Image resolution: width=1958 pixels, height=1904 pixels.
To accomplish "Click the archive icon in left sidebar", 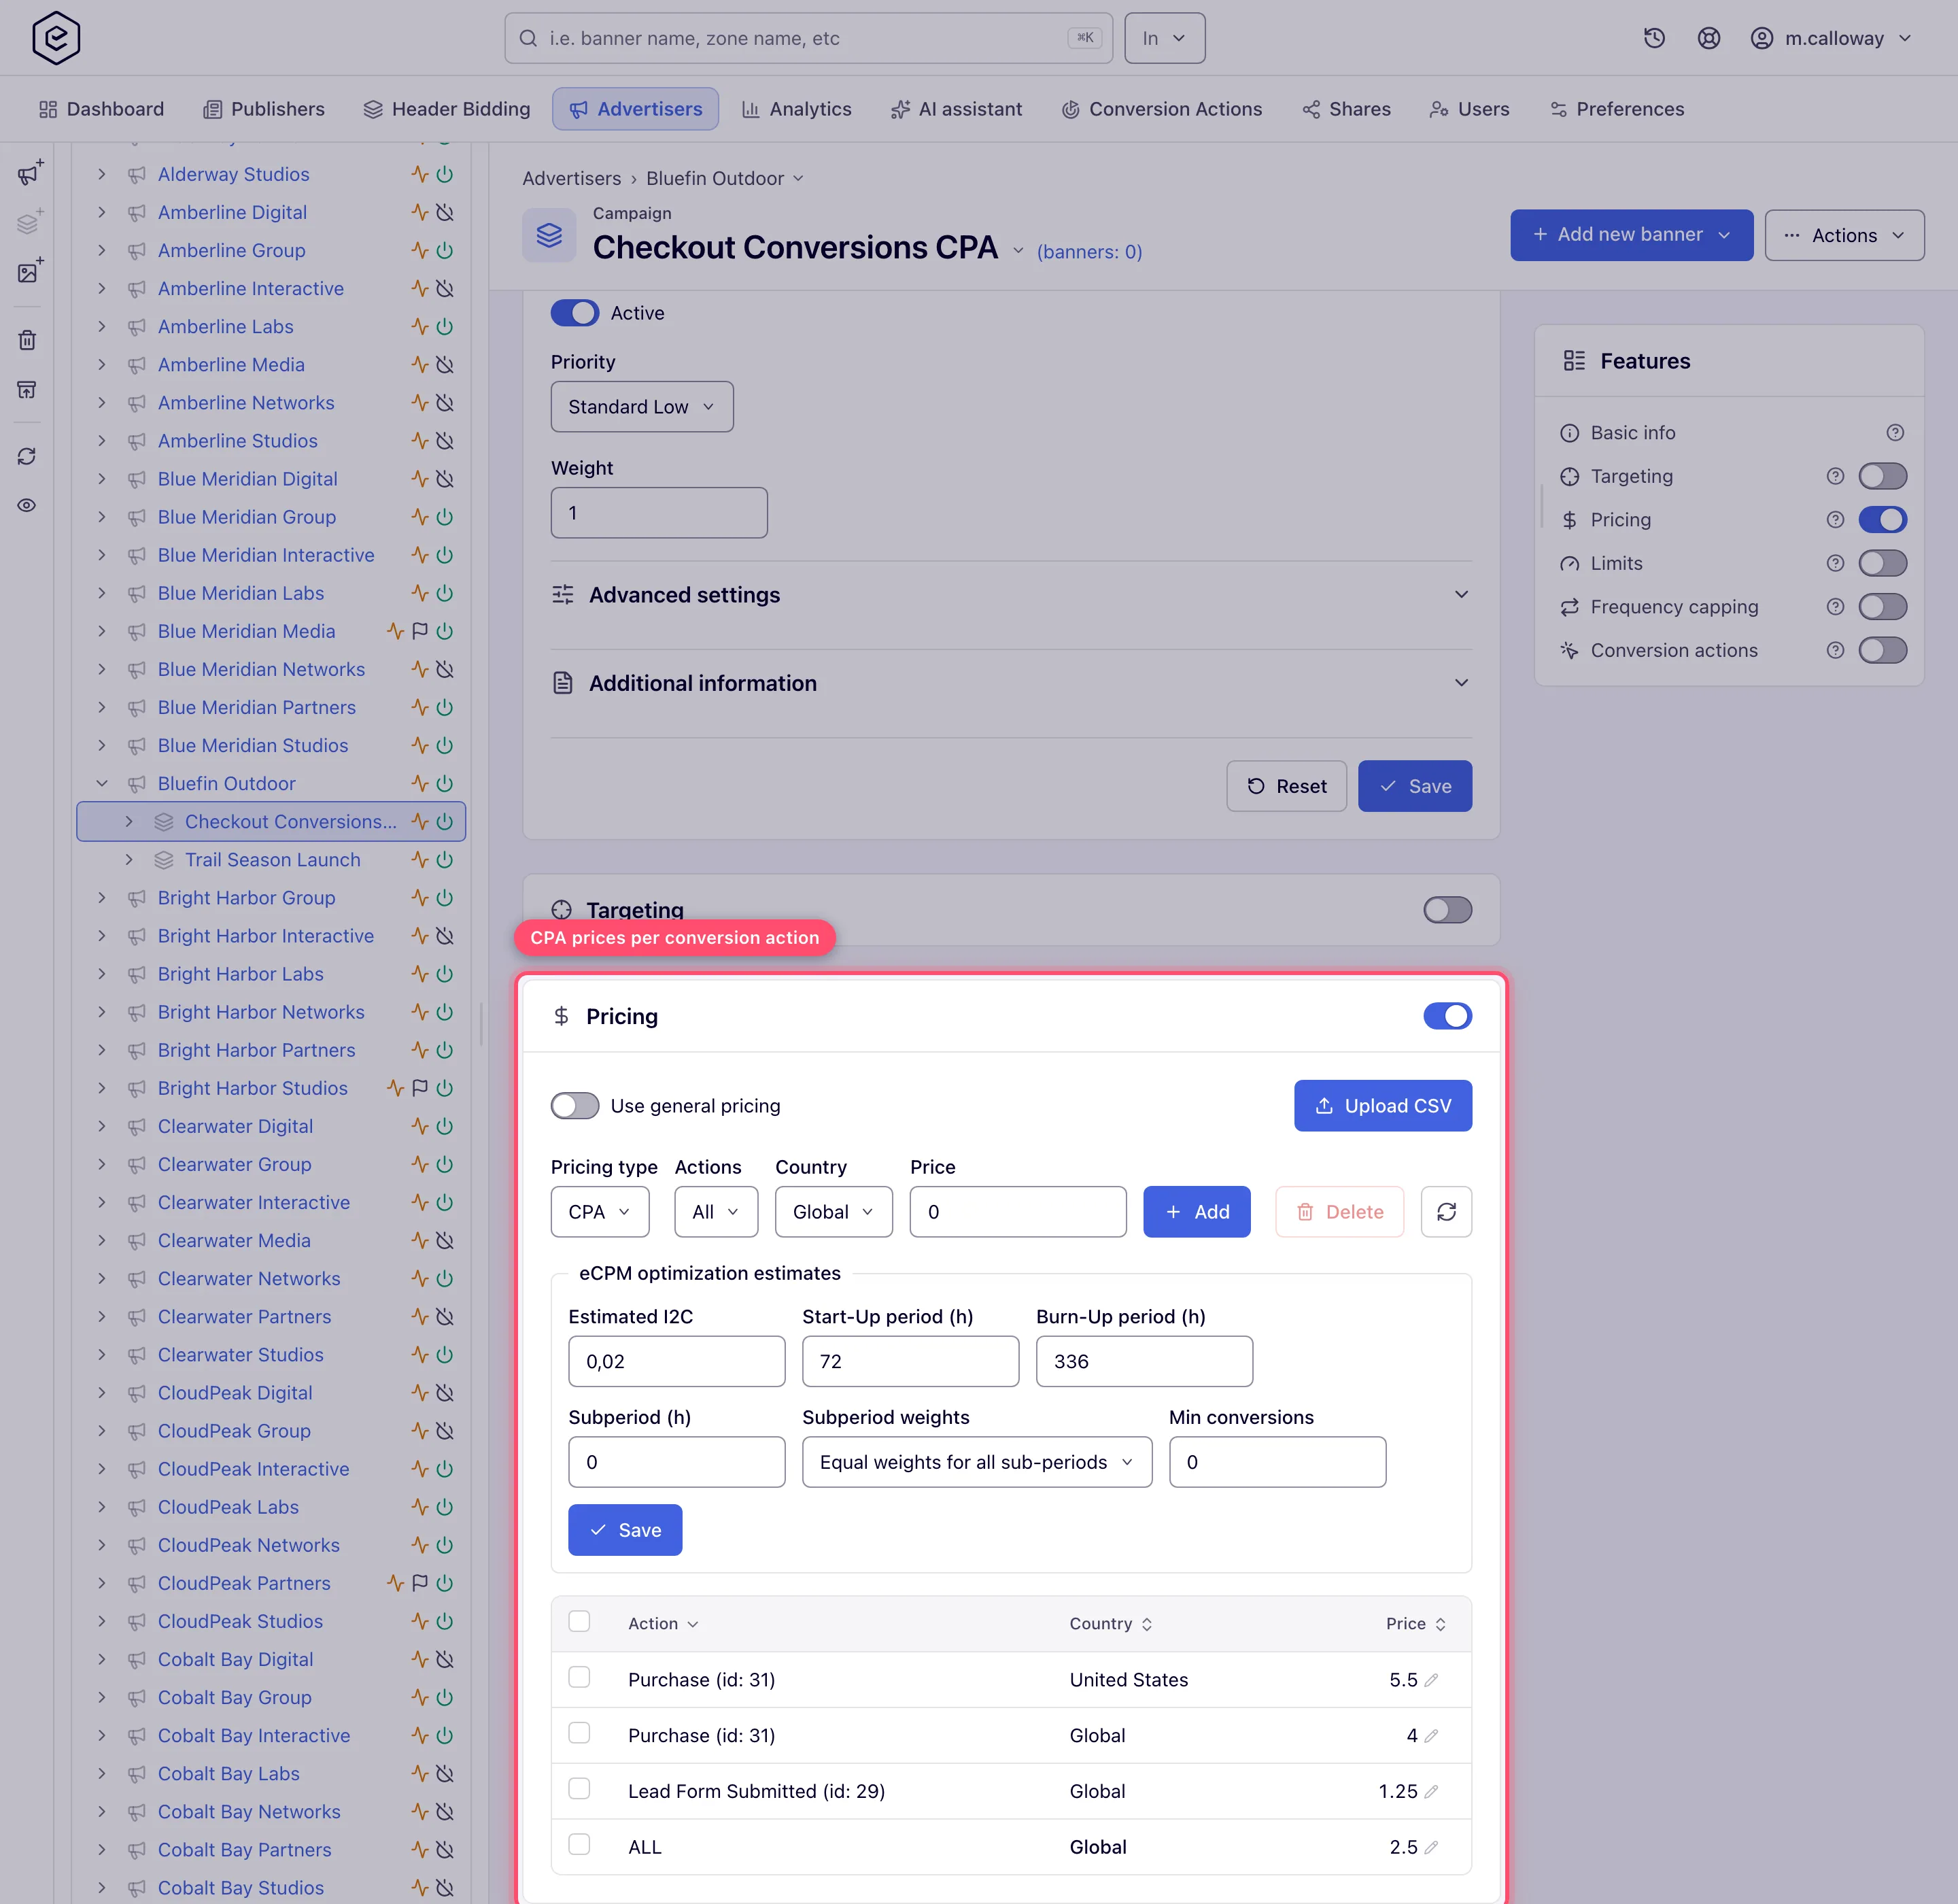I will point(27,389).
